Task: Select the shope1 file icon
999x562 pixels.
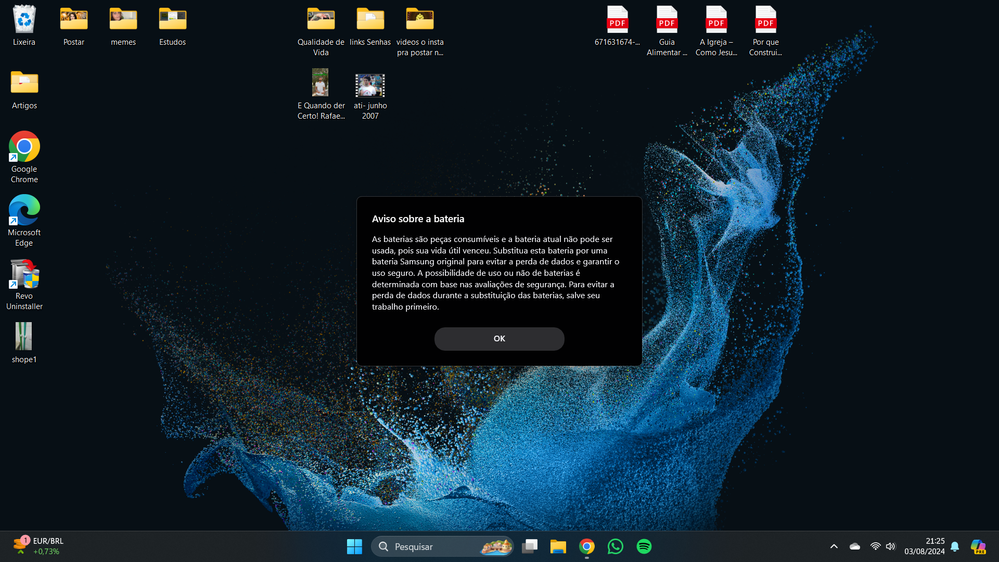Action: pos(24,343)
